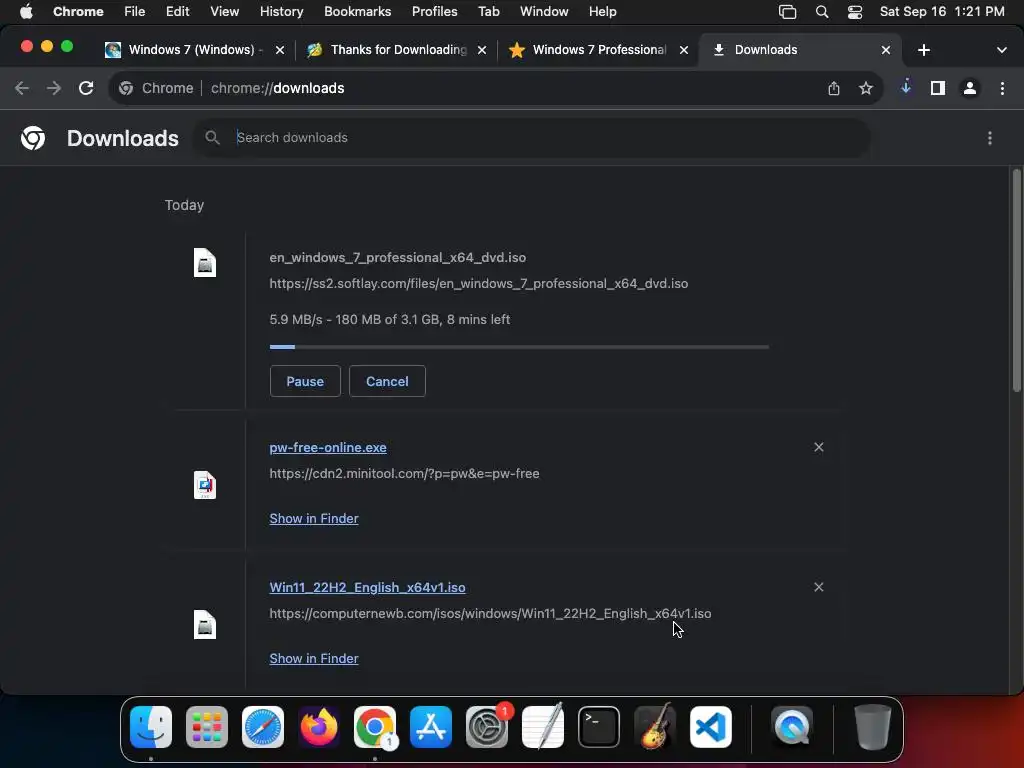Launch Visual Studio Code from the dock
The height and width of the screenshot is (768, 1024).
[x=711, y=727]
